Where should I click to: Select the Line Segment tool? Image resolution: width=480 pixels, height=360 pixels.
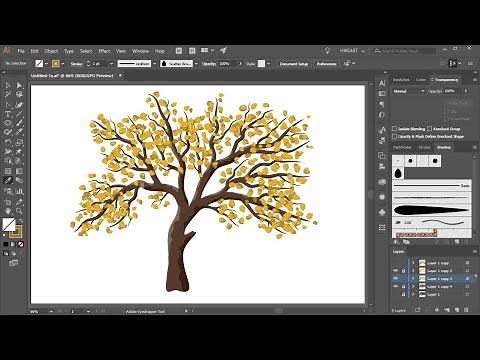pos(19,114)
